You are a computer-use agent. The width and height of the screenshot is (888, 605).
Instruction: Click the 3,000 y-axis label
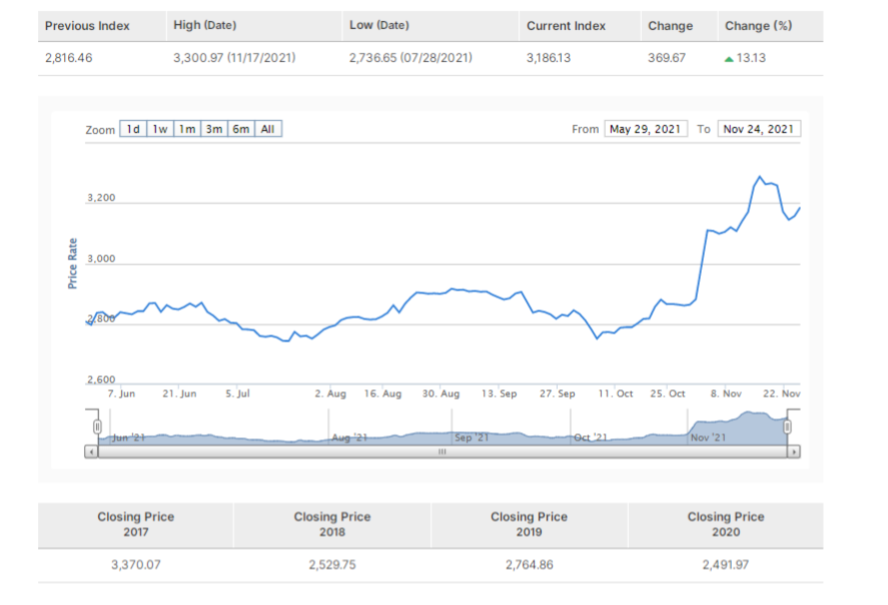point(101,259)
